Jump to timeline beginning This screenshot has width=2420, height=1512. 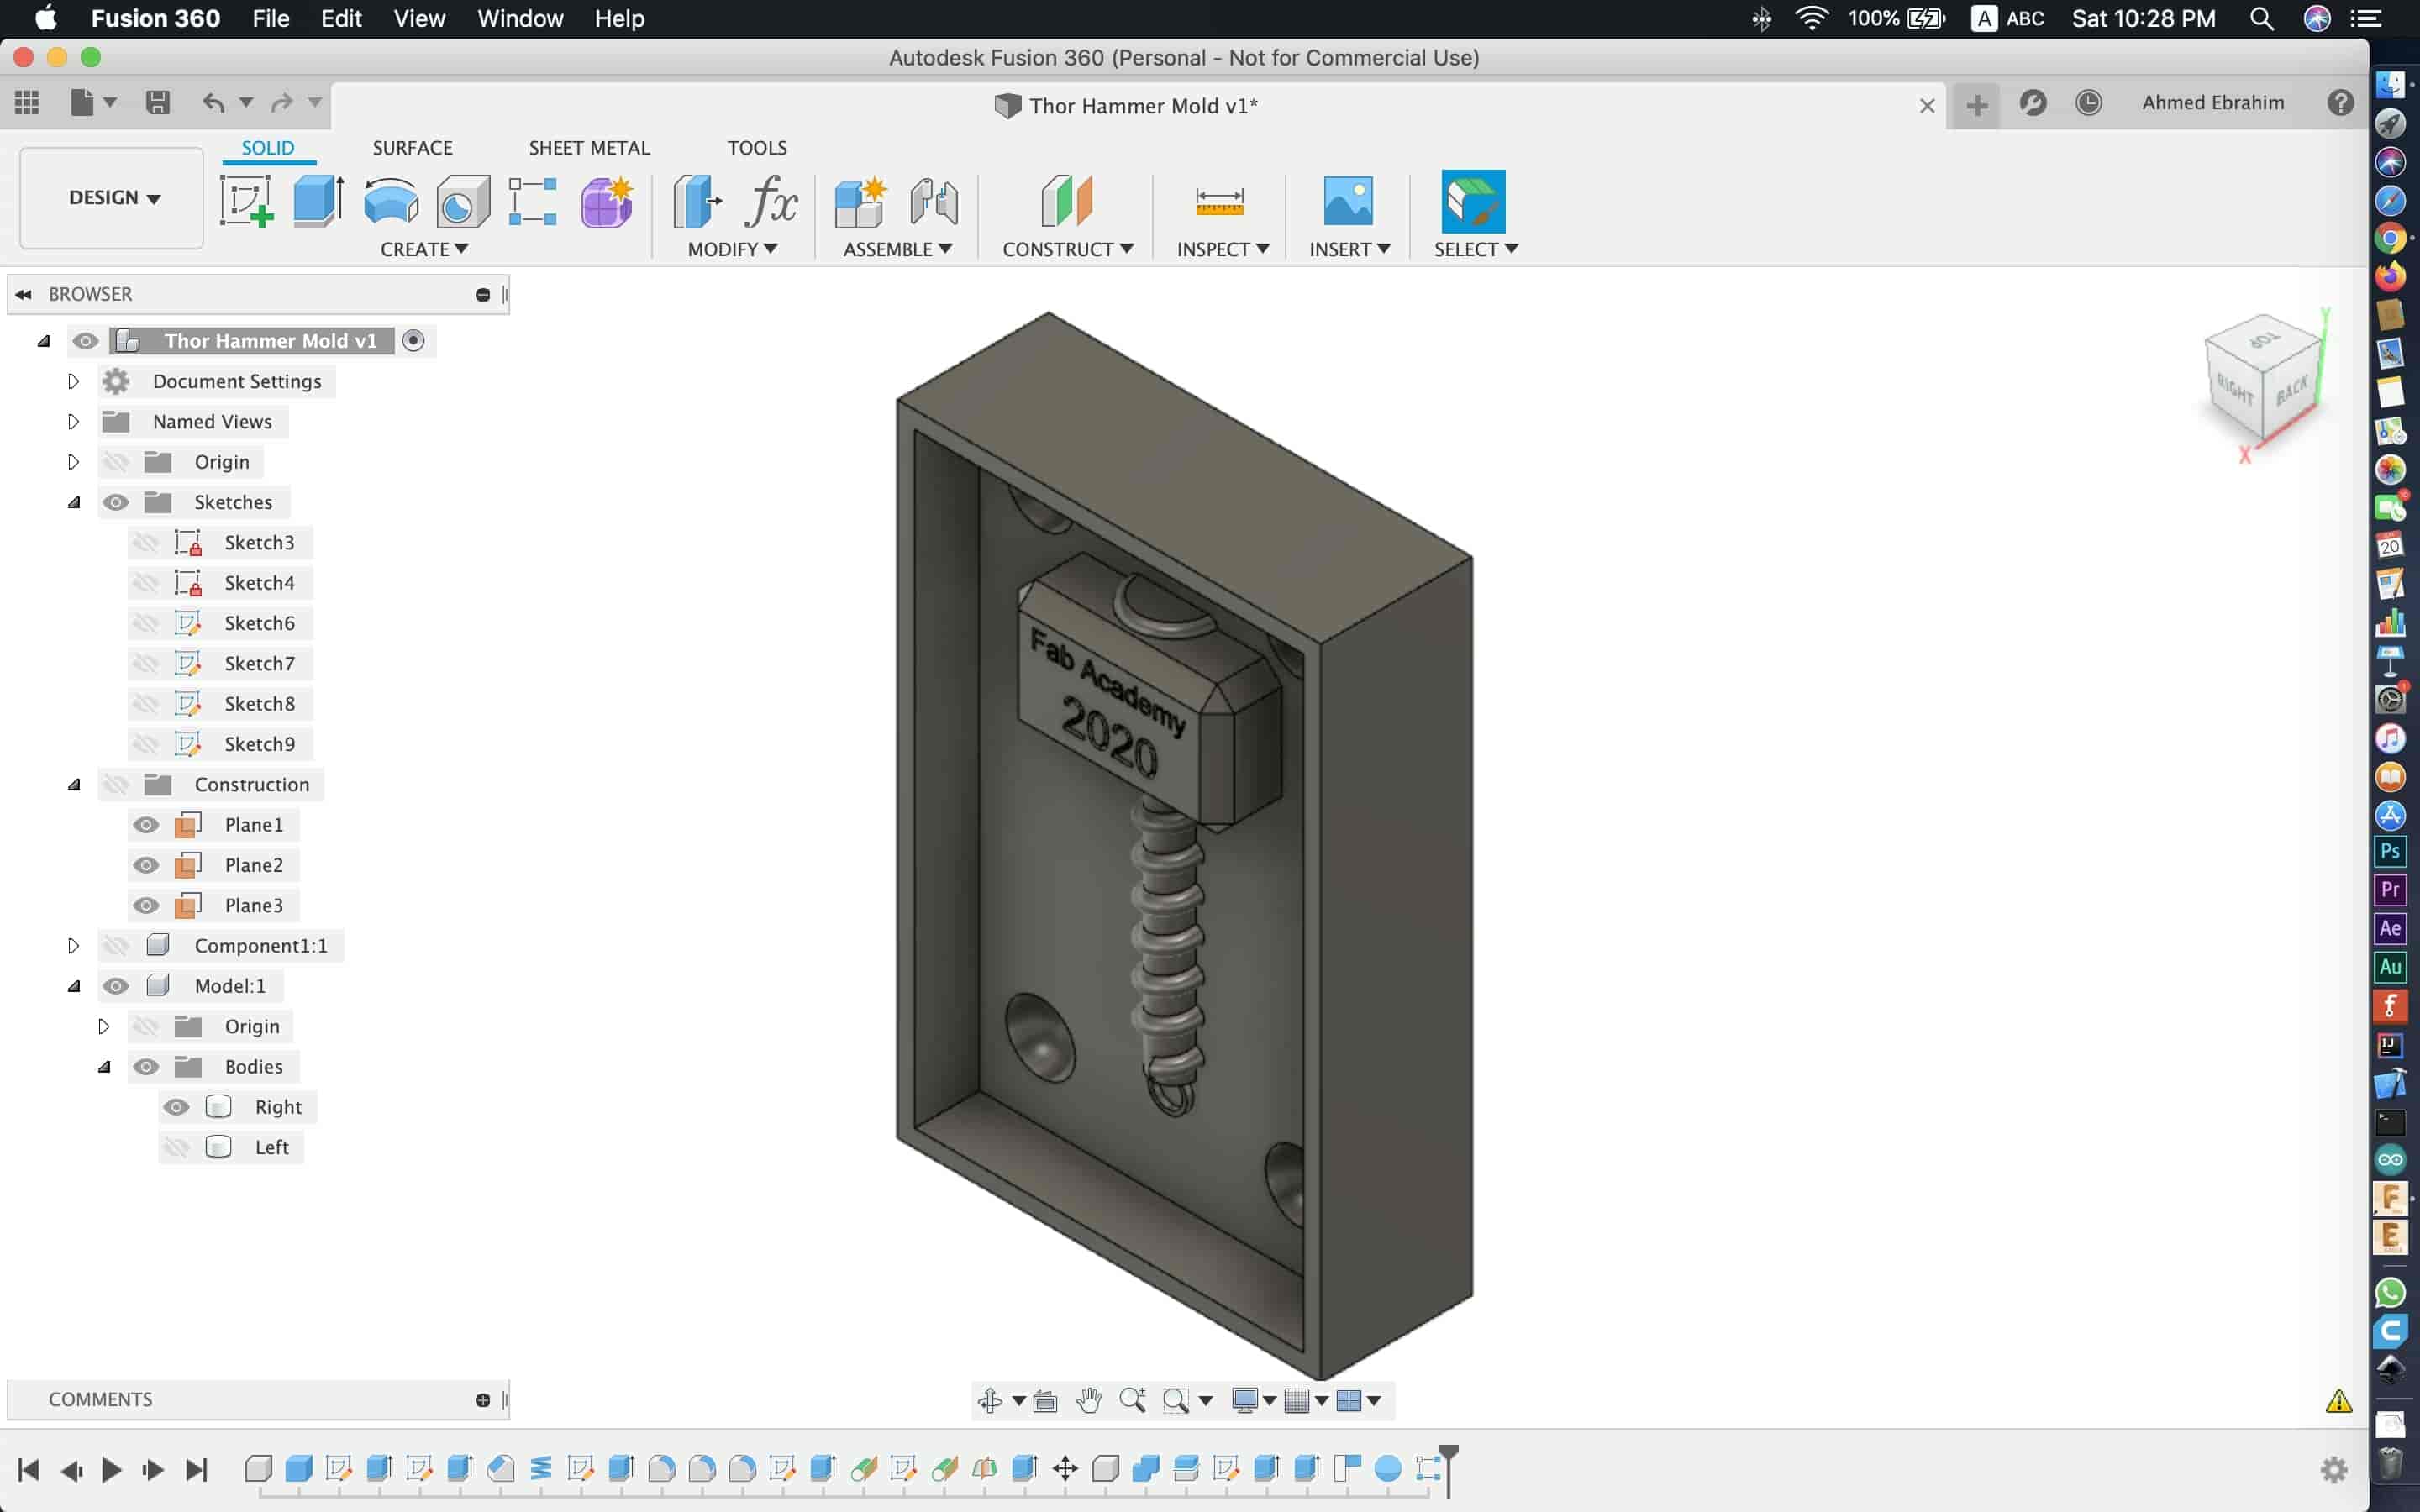pos(28,1470)
